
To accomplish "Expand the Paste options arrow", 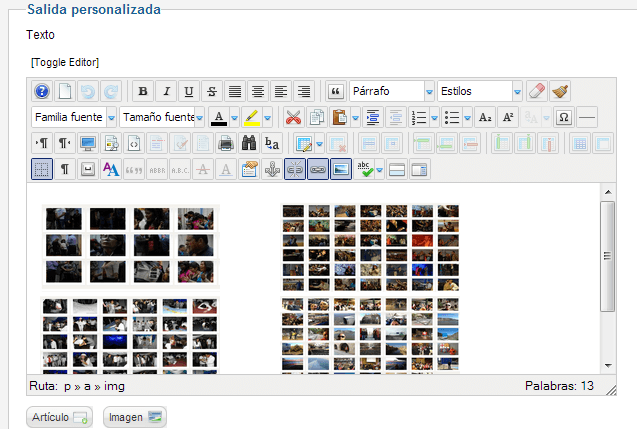I will click(x=355, y=117).
